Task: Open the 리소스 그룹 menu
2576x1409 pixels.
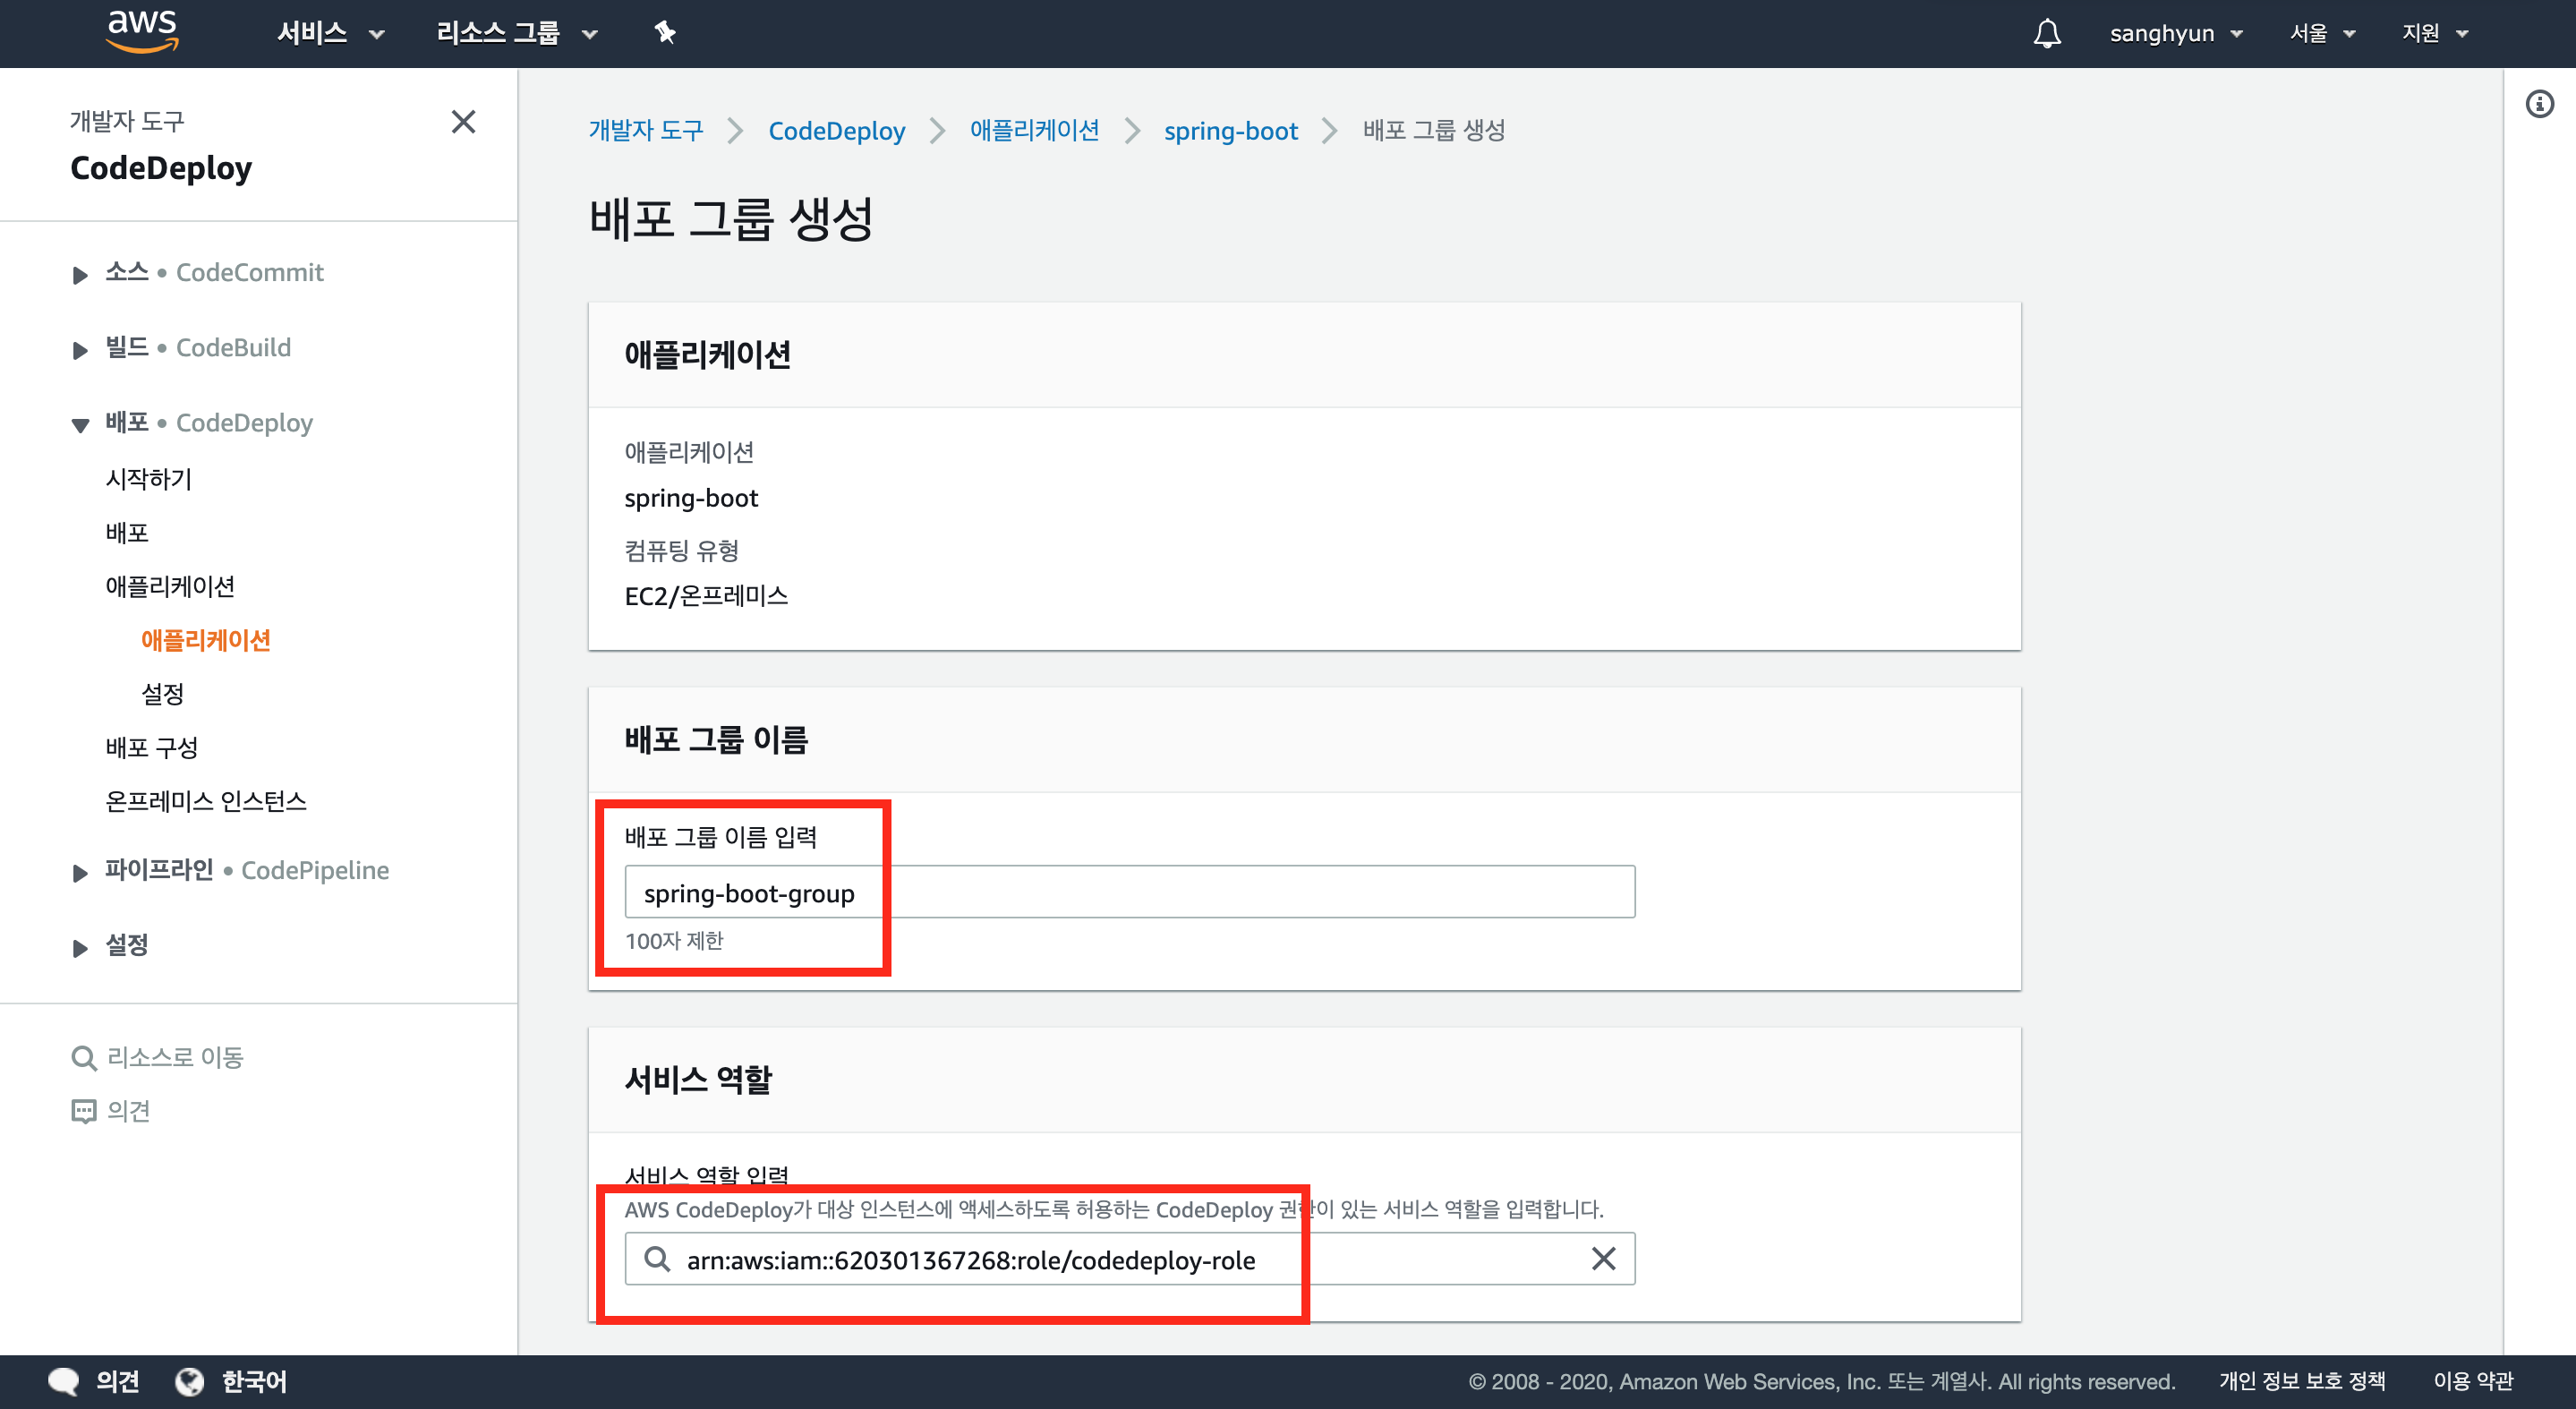Action: pyautogui.click(x=516, y=33)
